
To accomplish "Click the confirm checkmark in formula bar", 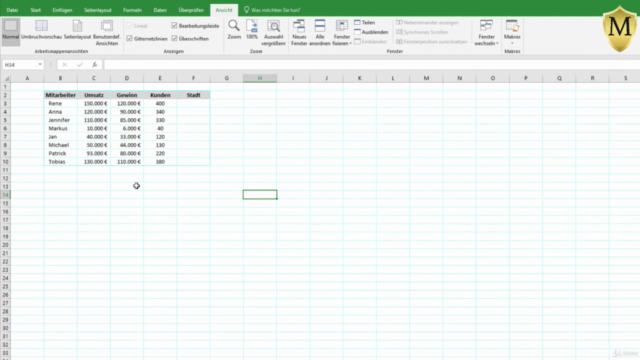I will (x=80, y=64).
